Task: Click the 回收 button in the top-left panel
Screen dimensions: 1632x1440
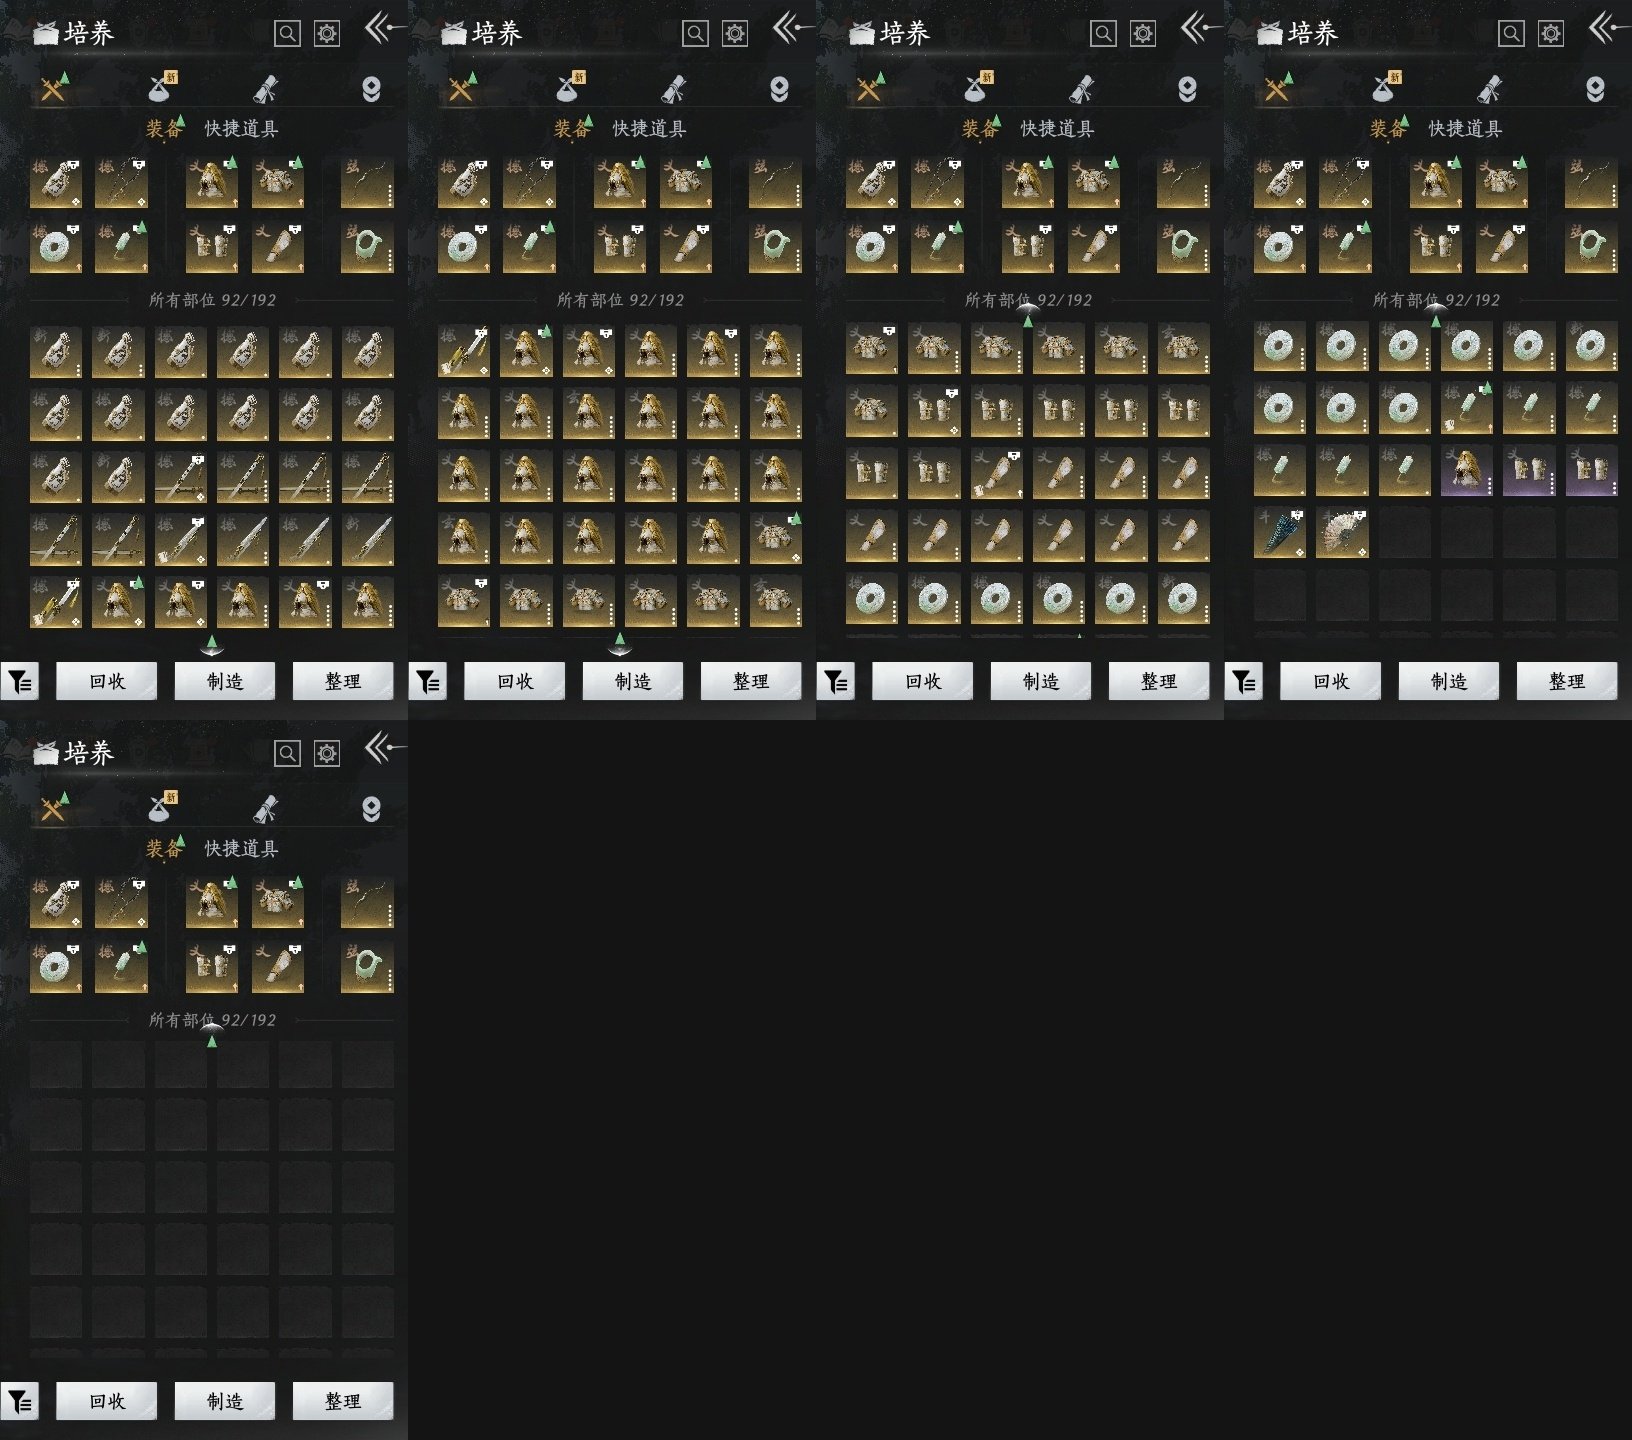Action: coord(107,681)
